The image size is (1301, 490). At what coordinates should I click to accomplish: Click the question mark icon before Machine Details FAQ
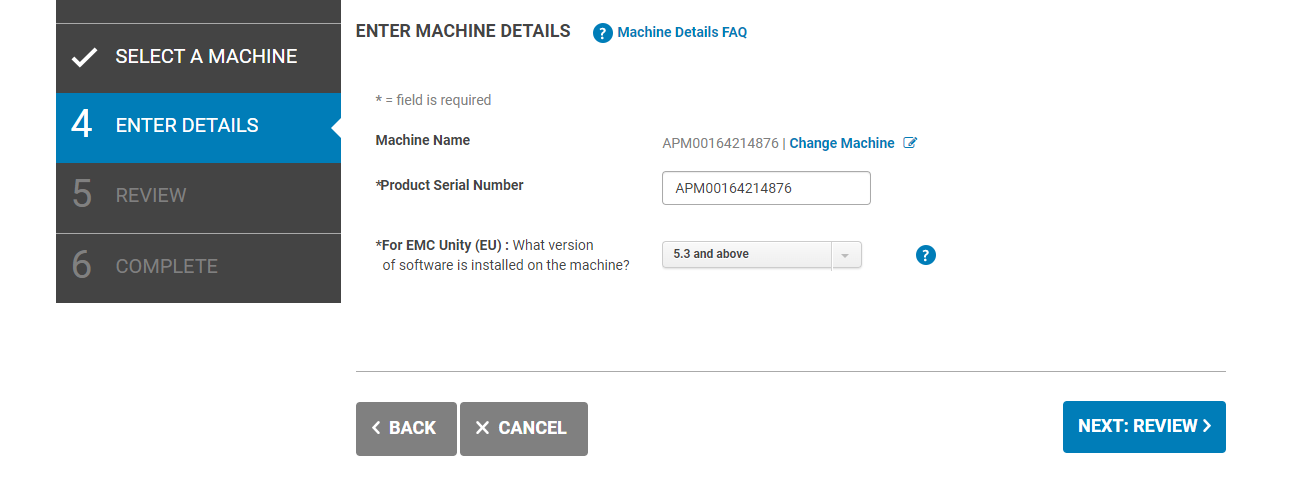[x=602, y=33]
